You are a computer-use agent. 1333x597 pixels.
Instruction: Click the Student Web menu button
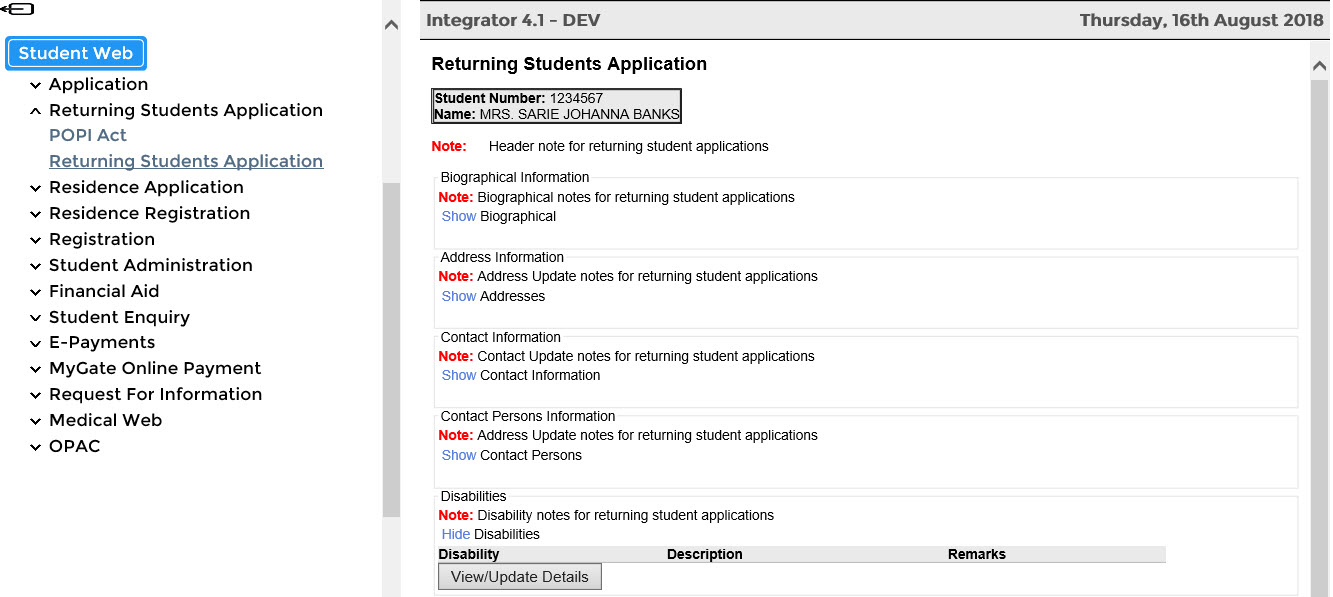(76, 54)
